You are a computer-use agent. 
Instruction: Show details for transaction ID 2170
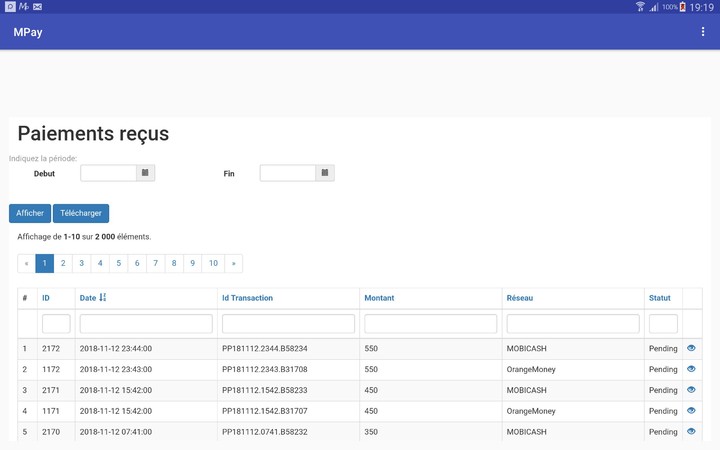691,432
